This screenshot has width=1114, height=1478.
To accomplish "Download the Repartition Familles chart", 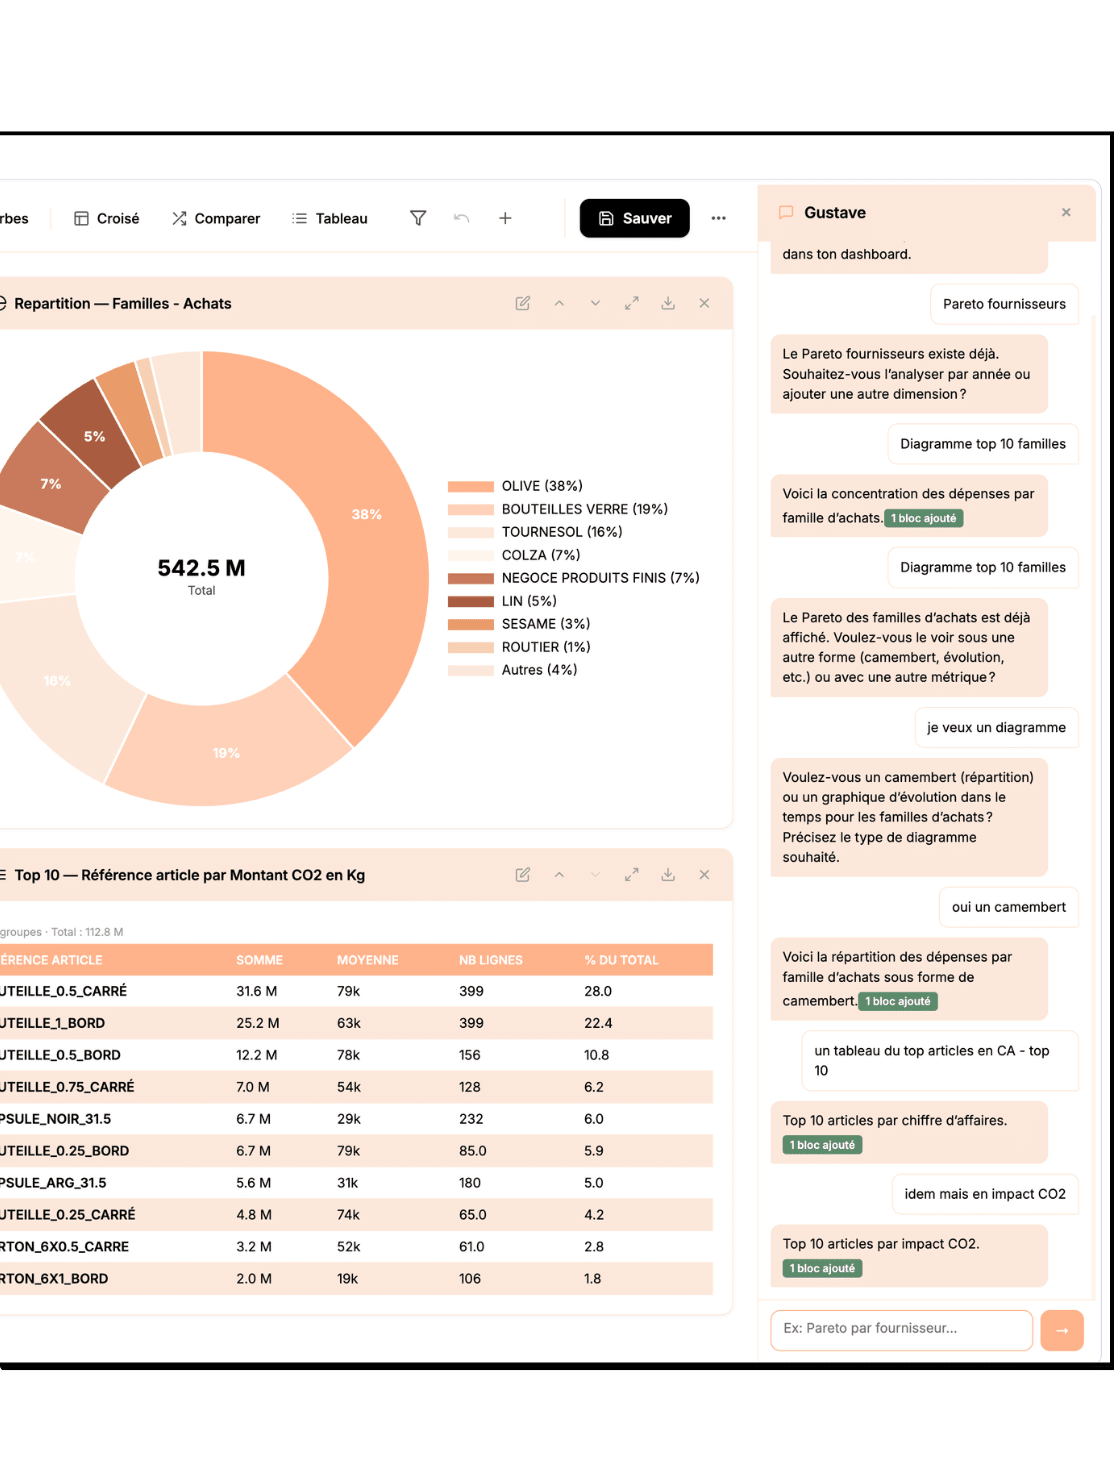I will (x=668, y=303).
